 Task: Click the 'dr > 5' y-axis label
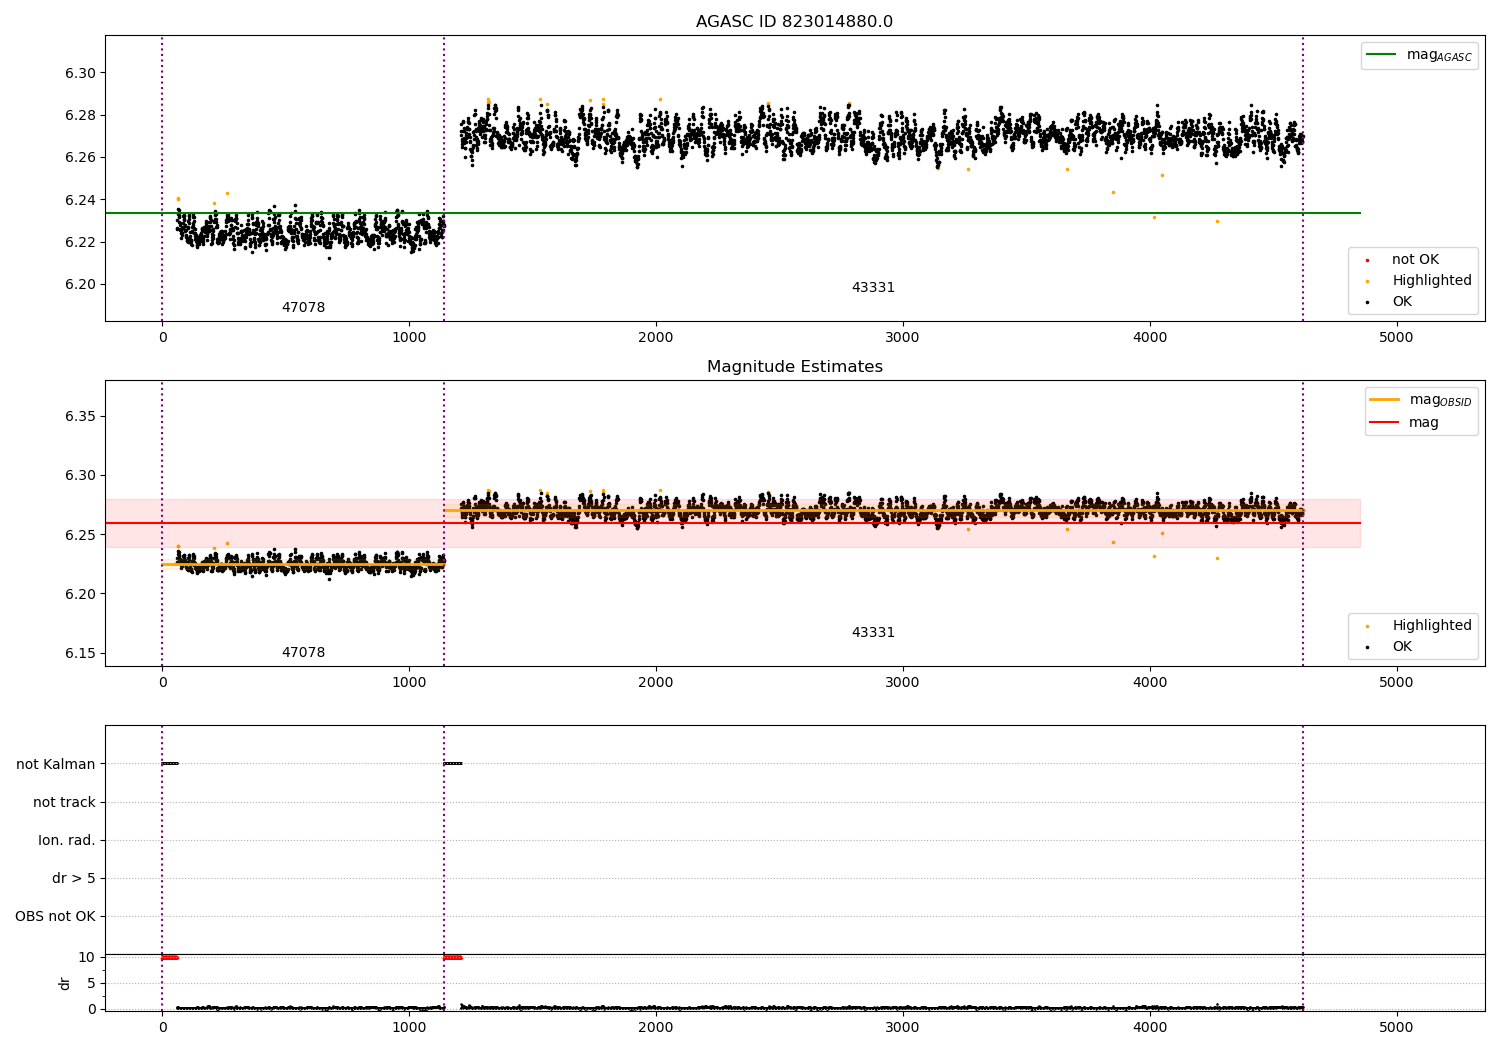click(x=74, y=878)
